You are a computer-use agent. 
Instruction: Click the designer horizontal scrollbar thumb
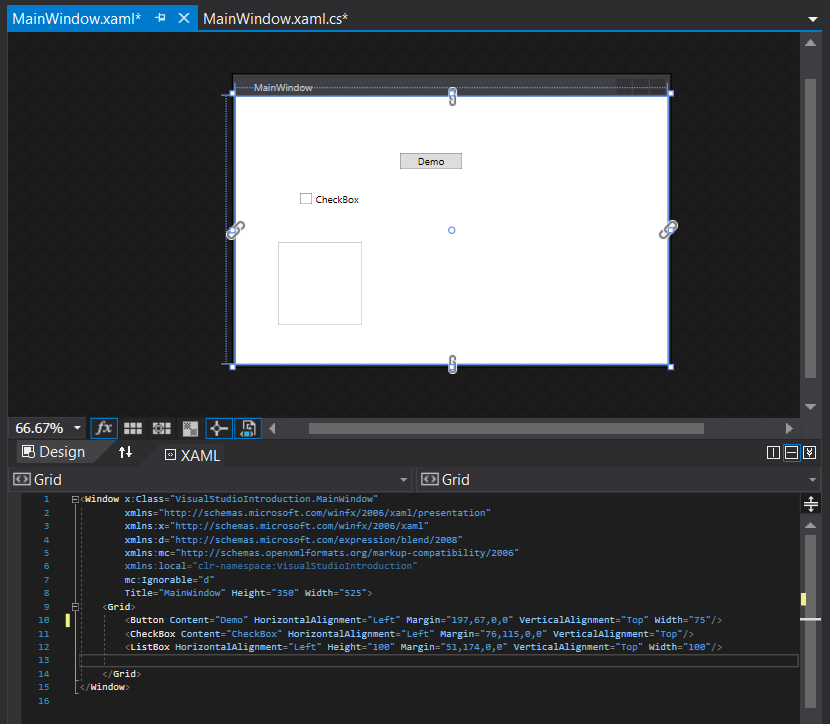(505, 428)
